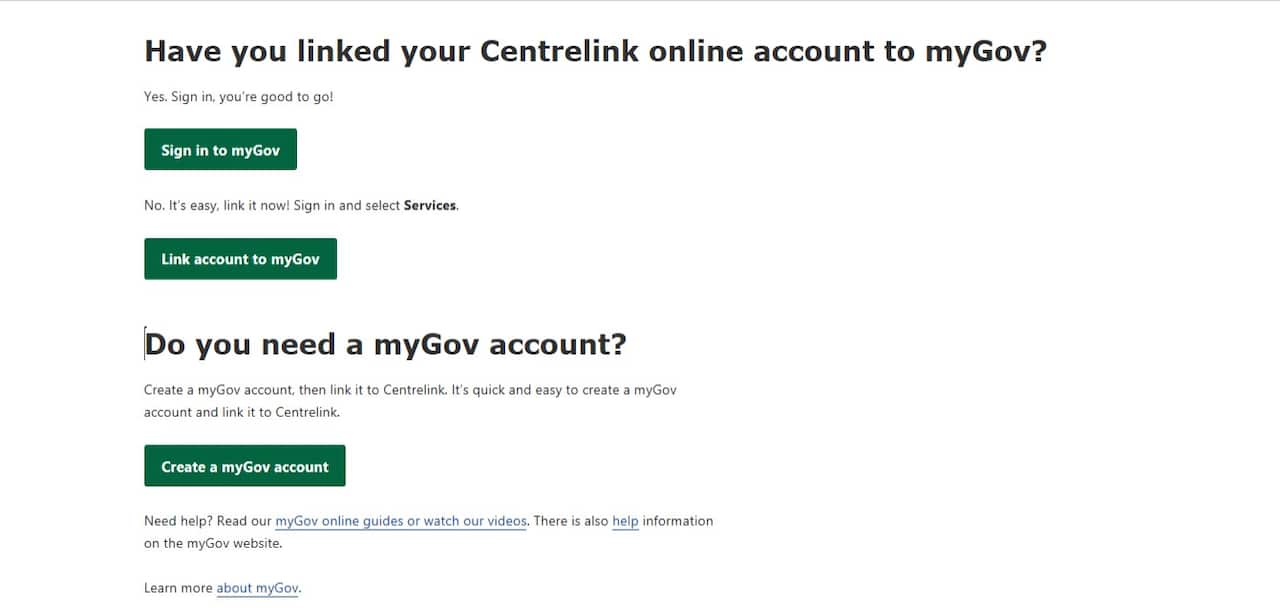This screenshot has width=1280, height=608.
Task: Select the heading about linking Centrelink to myGov
Action: [x=597, y=51]
